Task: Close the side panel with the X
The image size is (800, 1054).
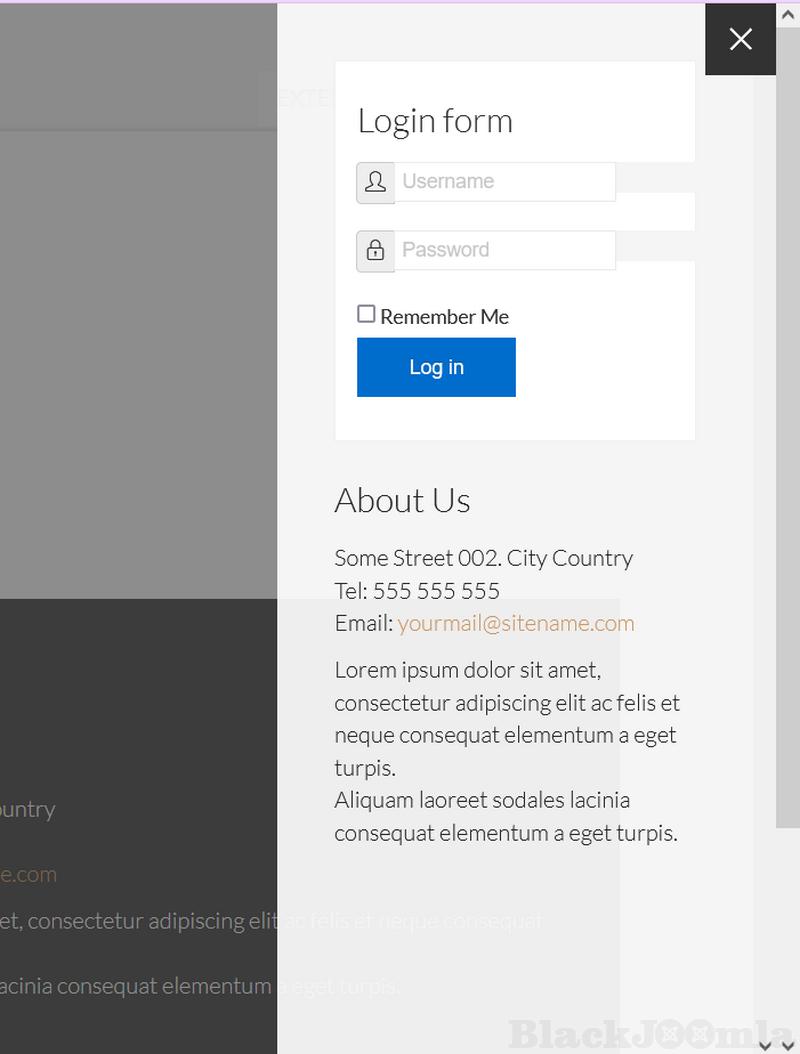Action: 740,39
